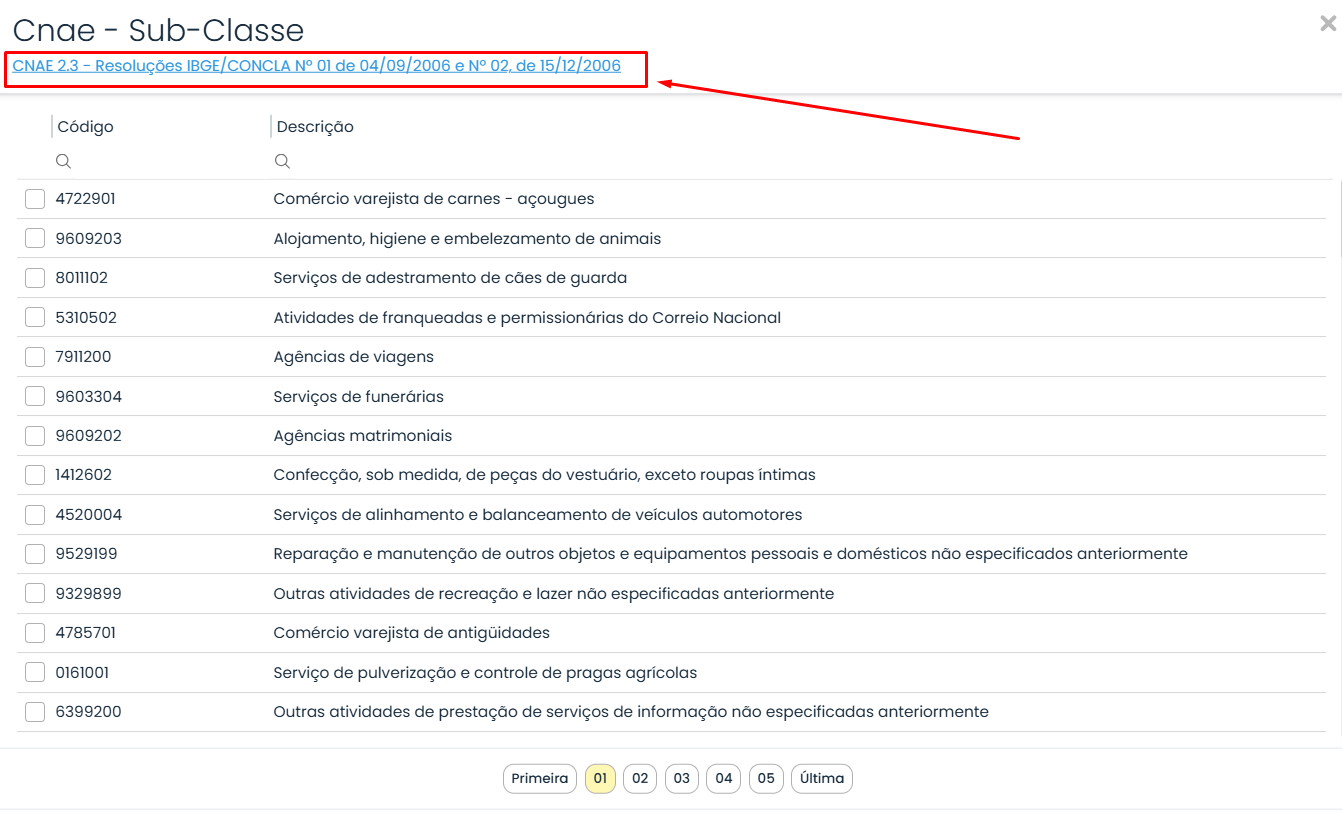
Task: Click description Comércio varejista de carnes - açougues
Action: tap(434, 199)
